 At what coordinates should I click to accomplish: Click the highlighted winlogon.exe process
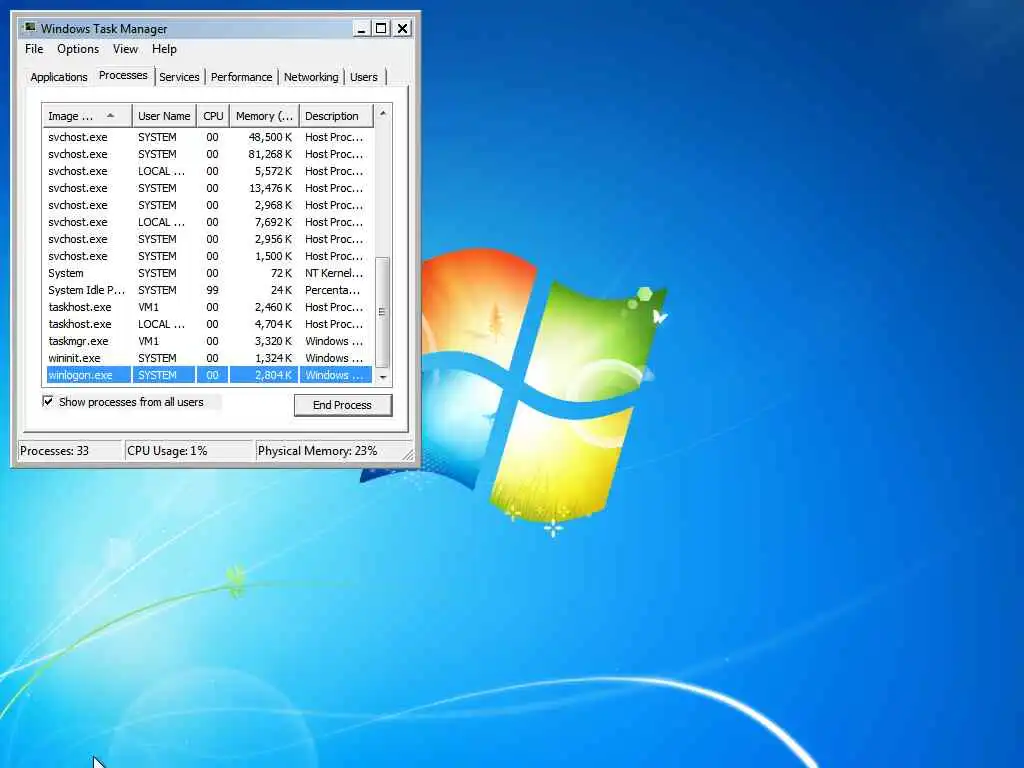tap(209, 375)
